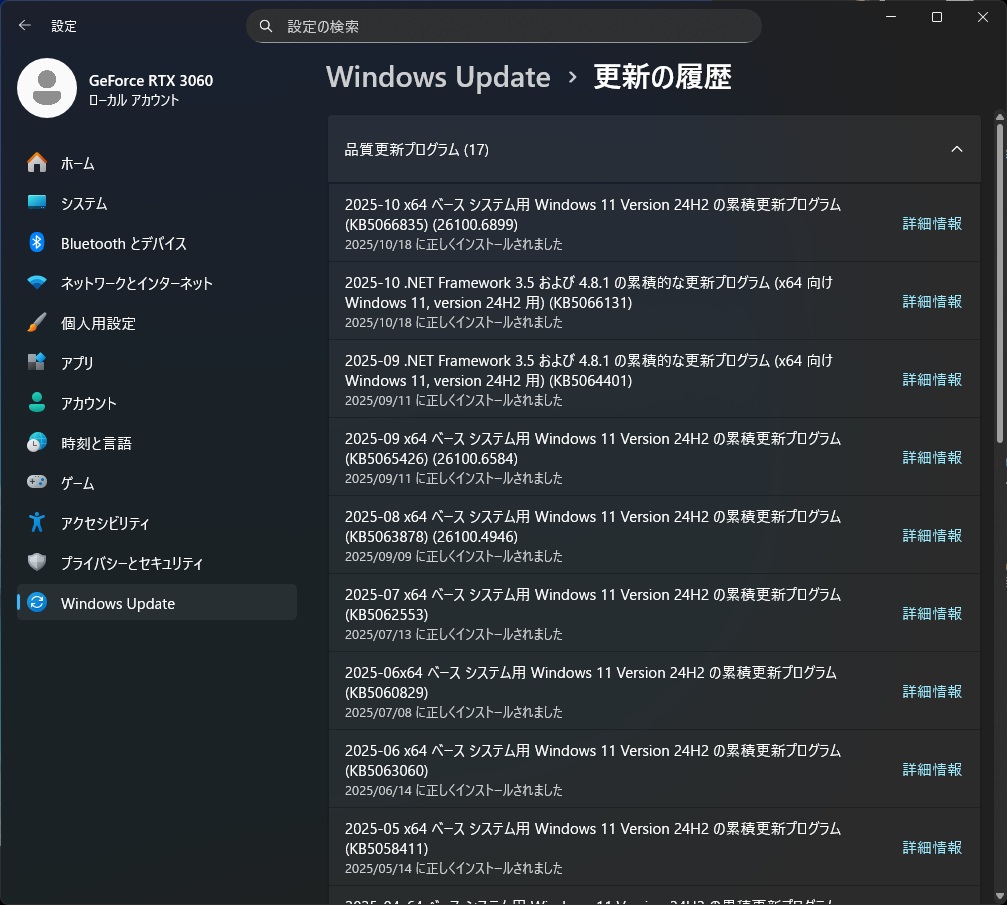1007x905 pixels.
Task: Click the 時刻と言語 globe clock icon
Action: tap(37, 443)
